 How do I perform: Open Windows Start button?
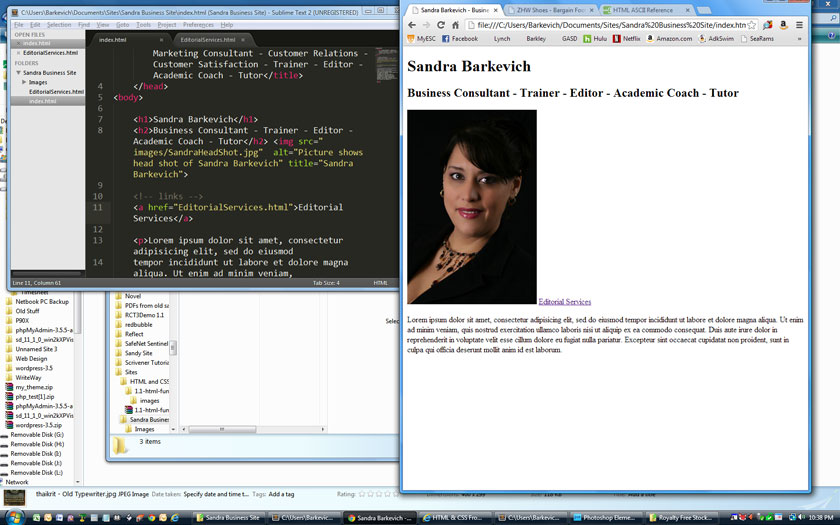pos(15,518)
